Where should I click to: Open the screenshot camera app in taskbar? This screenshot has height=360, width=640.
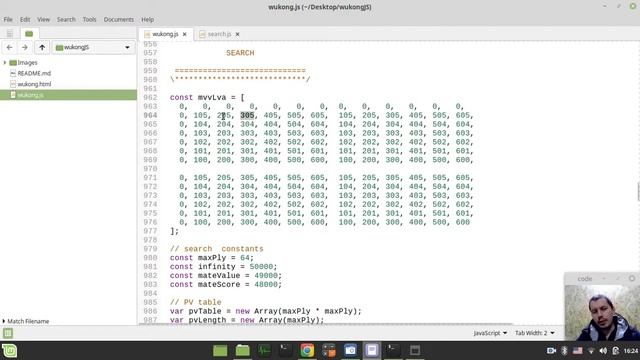350,351
